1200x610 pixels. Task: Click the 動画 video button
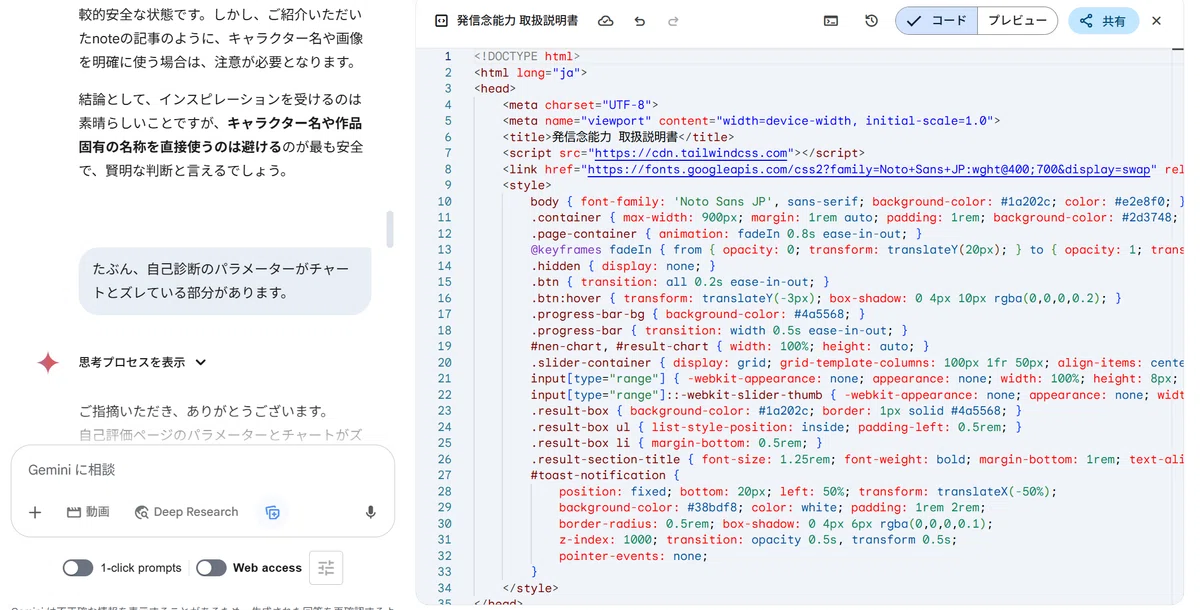pos(88,512)
